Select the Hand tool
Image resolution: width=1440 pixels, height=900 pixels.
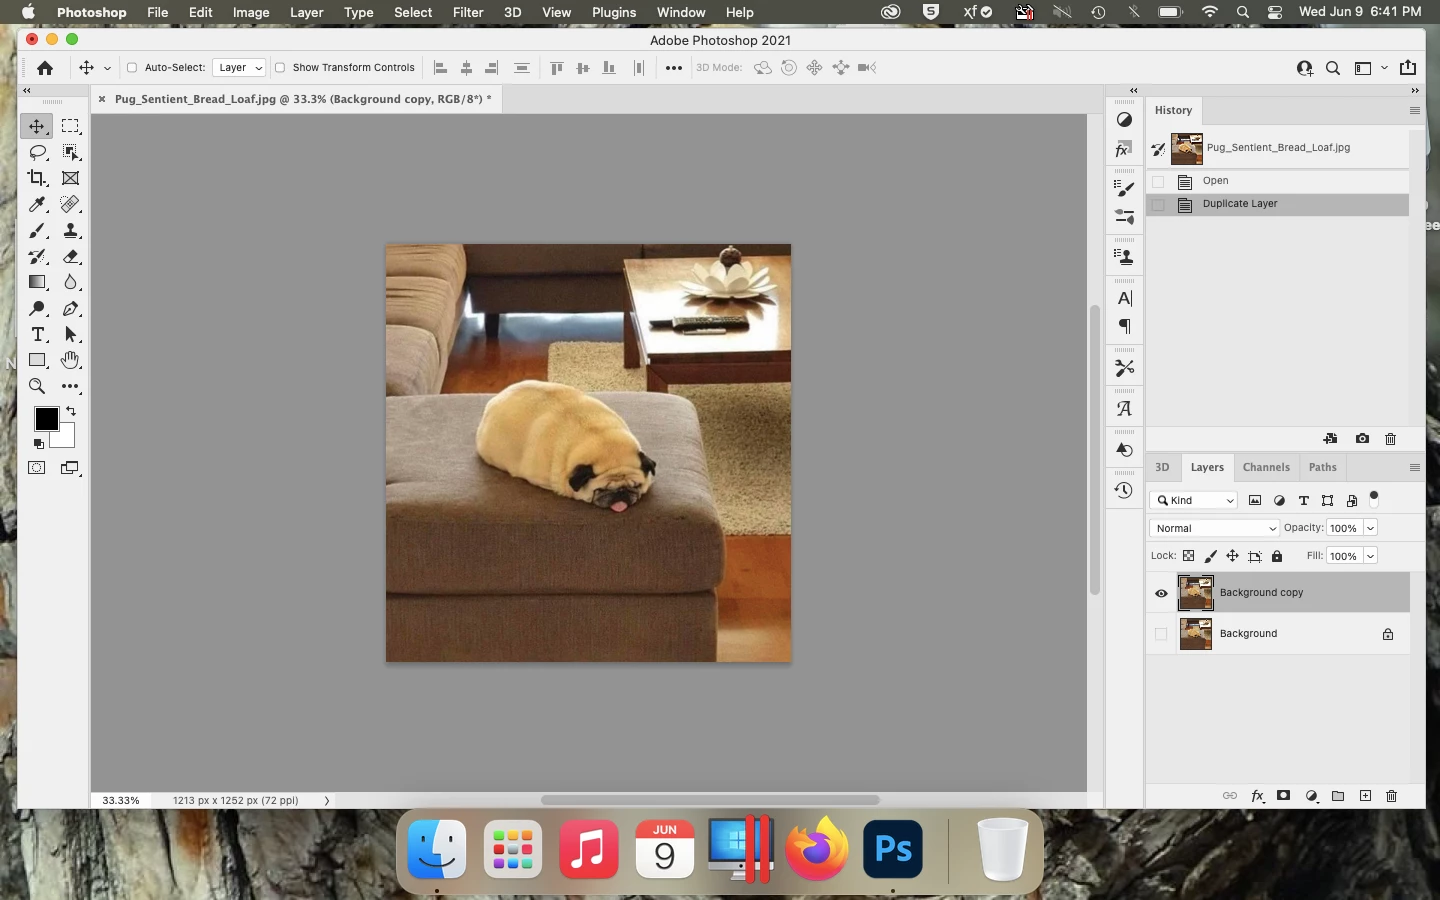(x=70, y=360)
